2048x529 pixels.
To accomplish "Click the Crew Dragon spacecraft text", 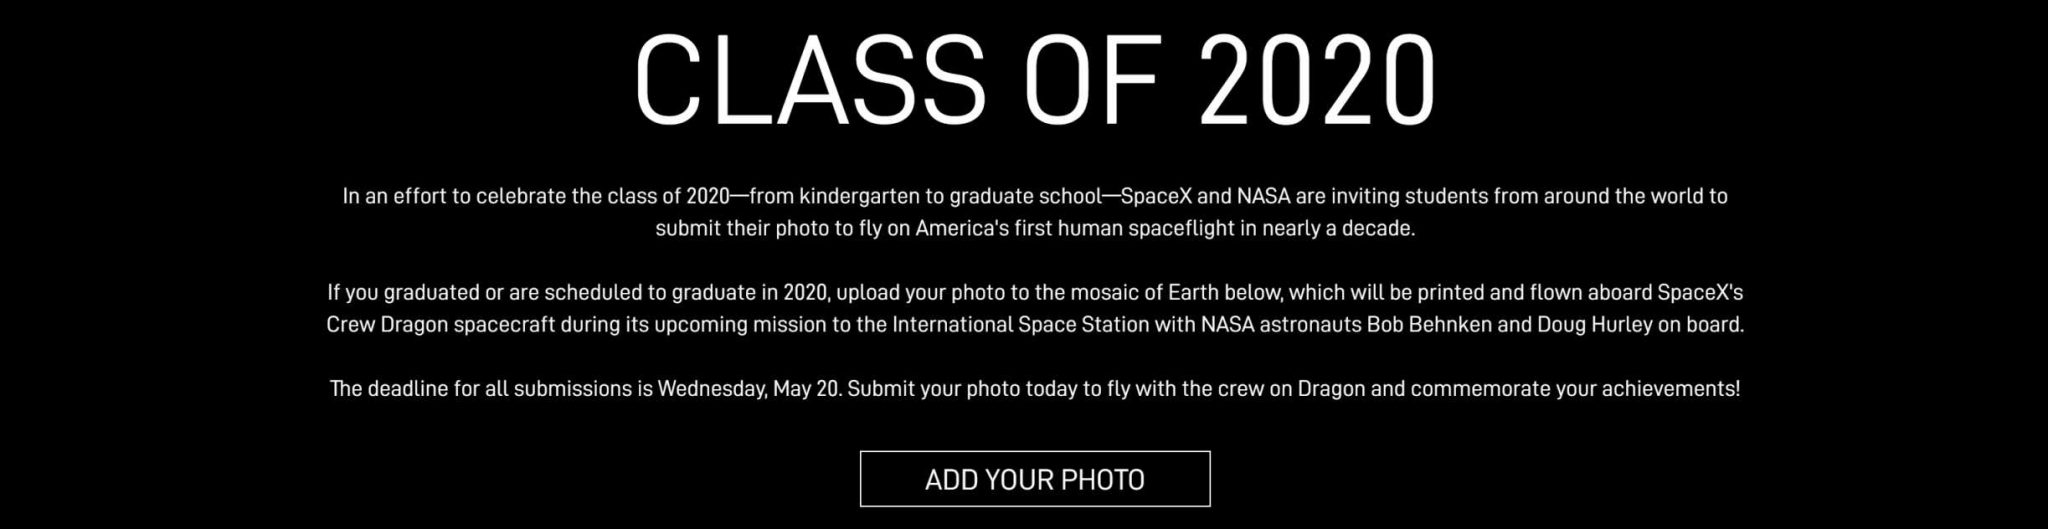I will click(x=440, y=325).
